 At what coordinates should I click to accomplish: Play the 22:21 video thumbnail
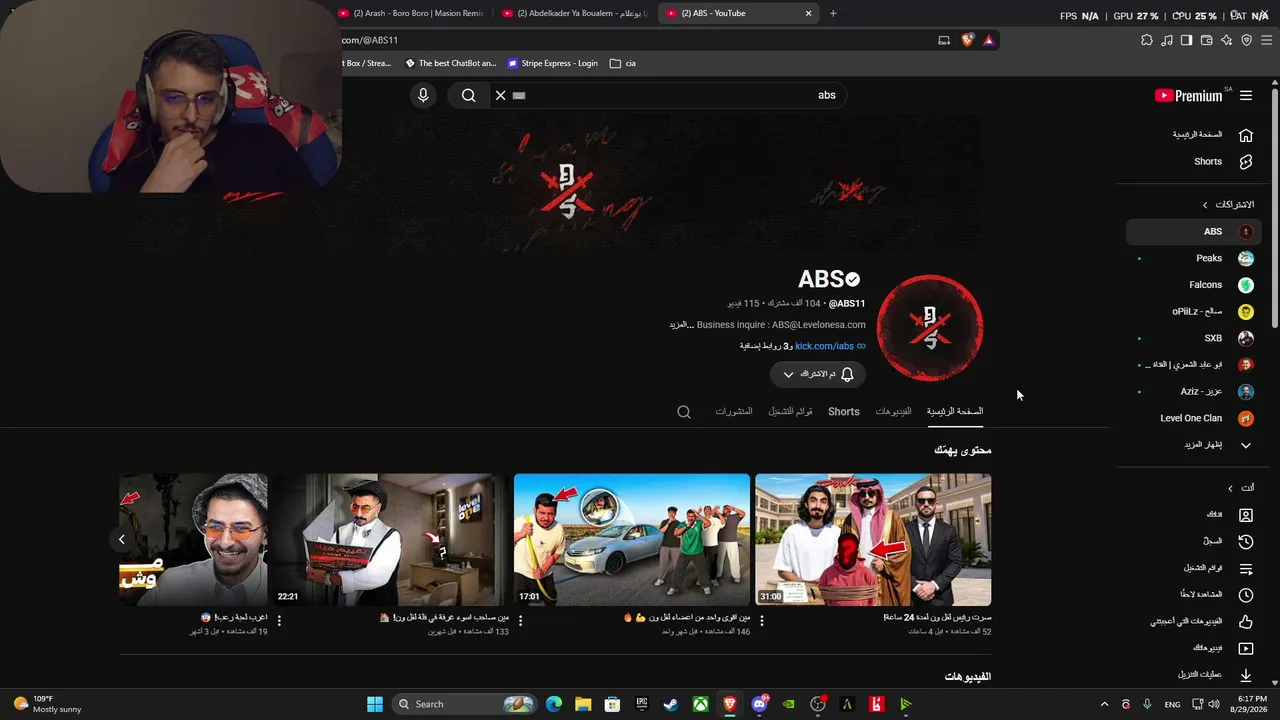[390, 540]
